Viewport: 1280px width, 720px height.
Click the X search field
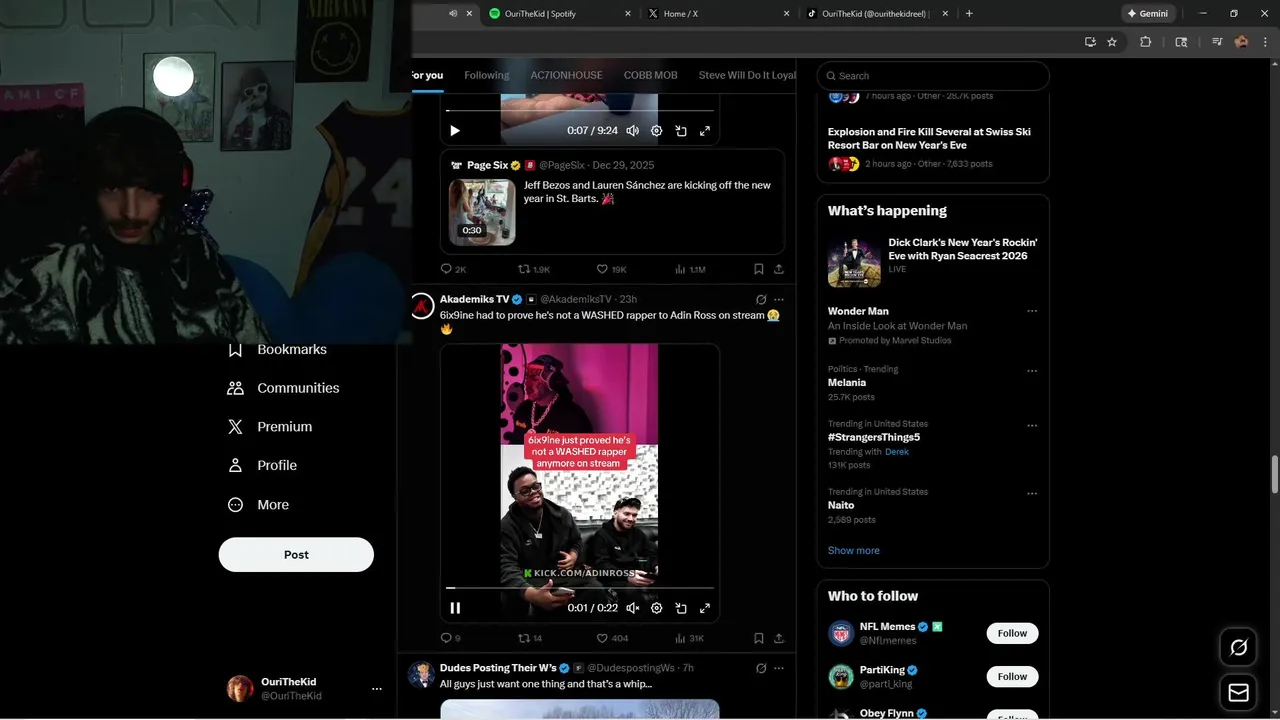click(933, 76)
